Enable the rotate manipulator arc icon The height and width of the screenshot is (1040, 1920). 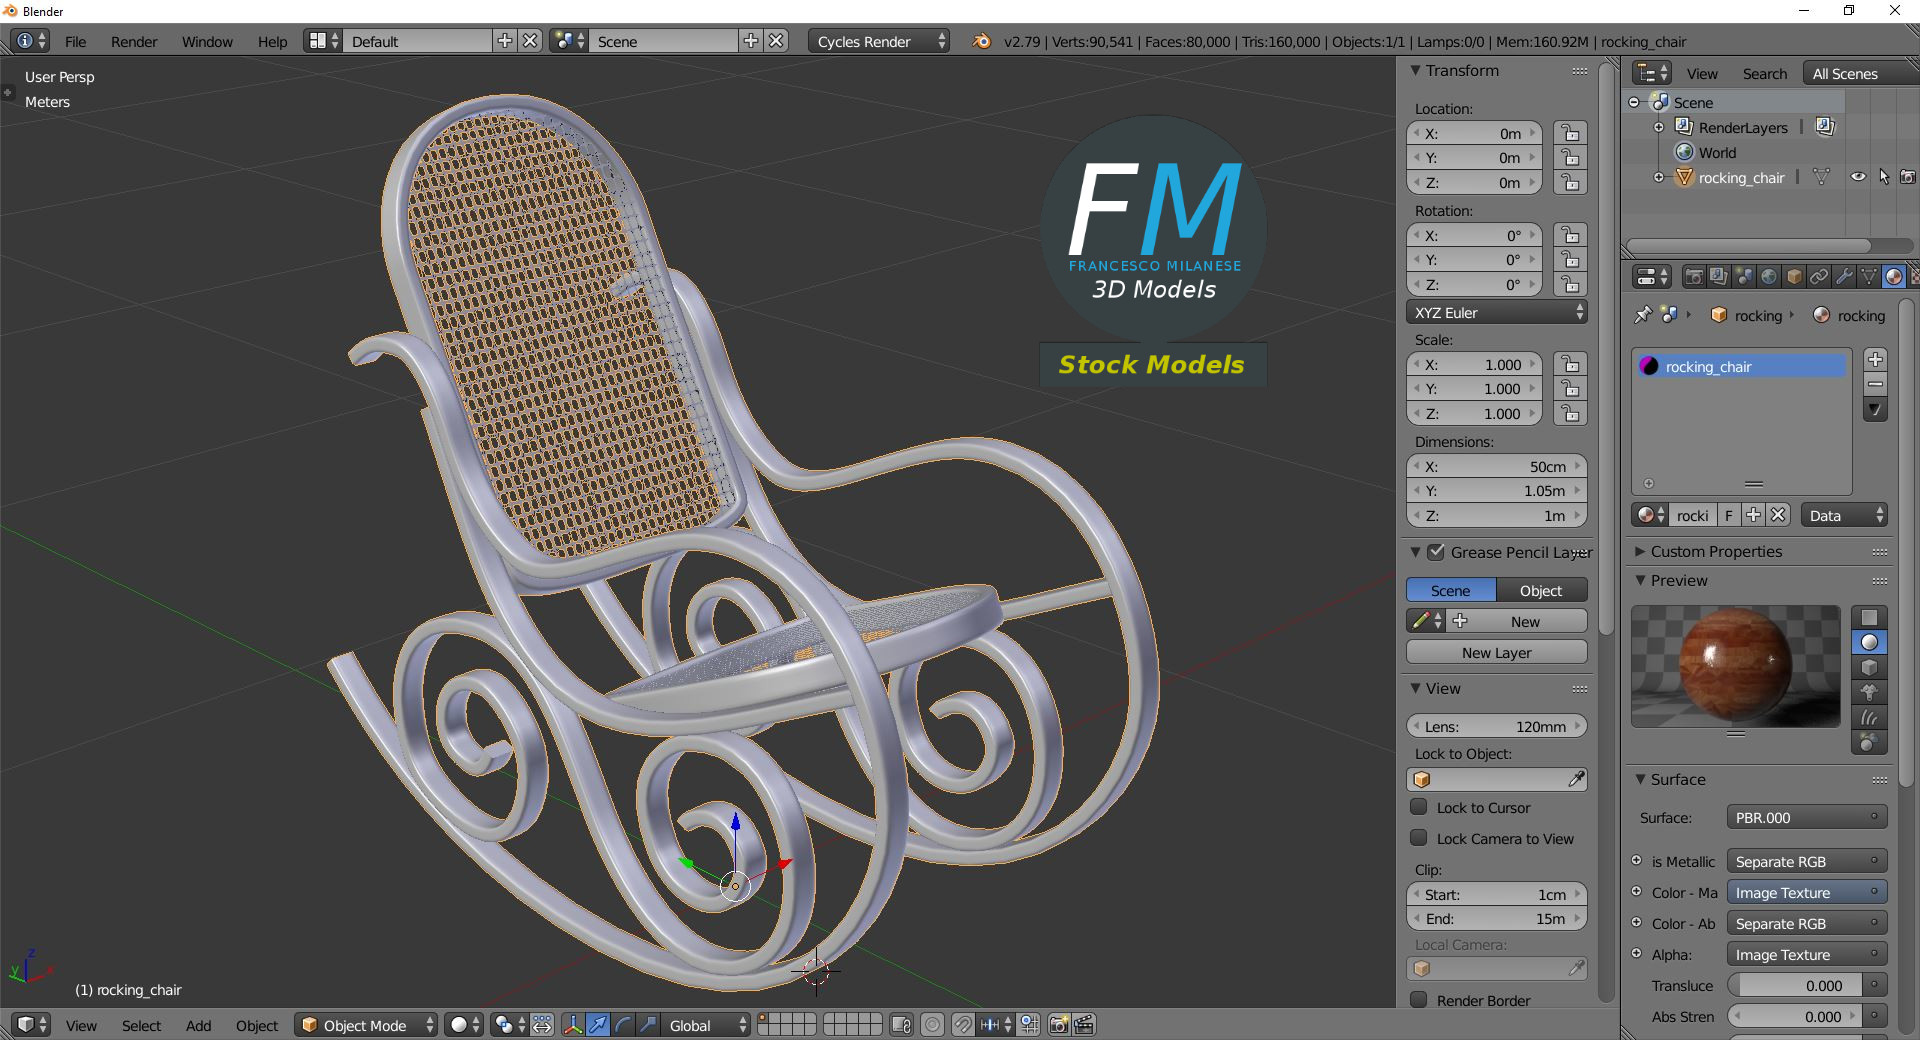tap(623, 1025)
